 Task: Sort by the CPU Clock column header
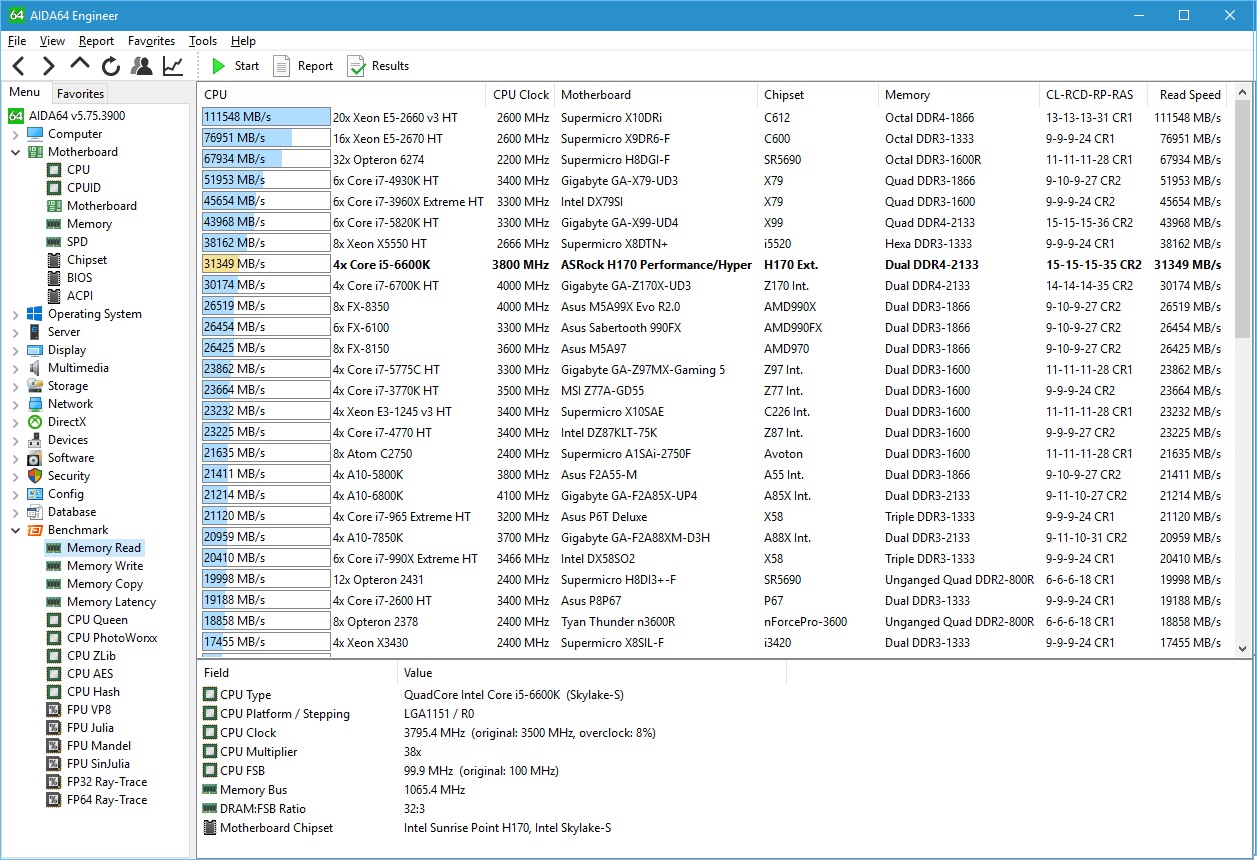[x=521, y=95]
